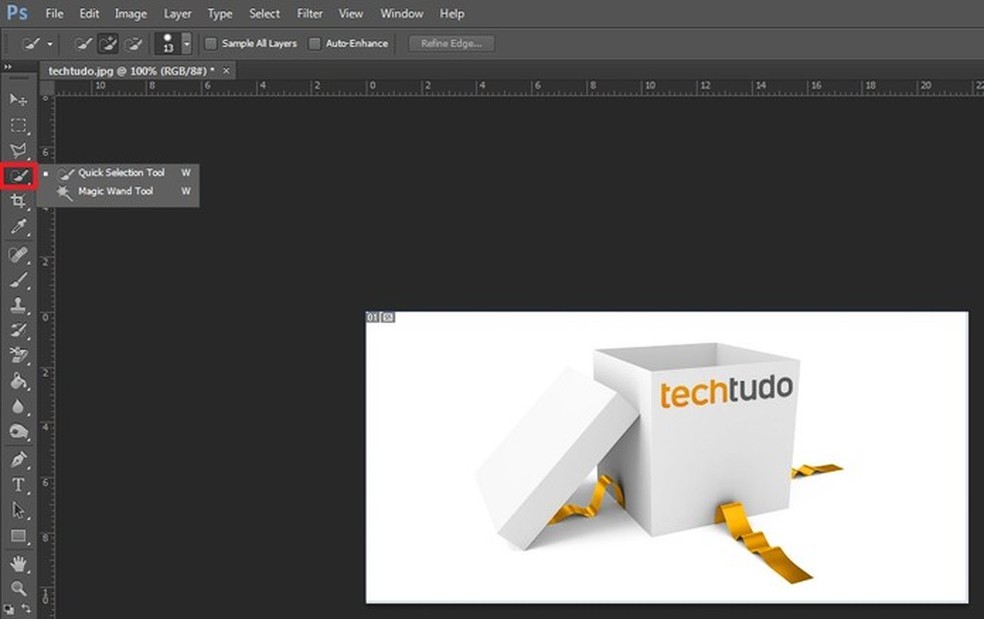The width and height of the screenshot is (984, 619).
Task: Activate the Zoom tool
Action: [x=16, y=588]
